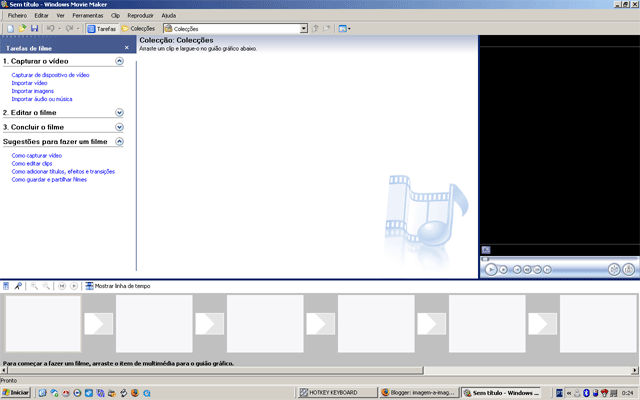This screenshot has width=640, height=400.
Task: Open the Ficheiro menu
Action: tap(17, 16)
